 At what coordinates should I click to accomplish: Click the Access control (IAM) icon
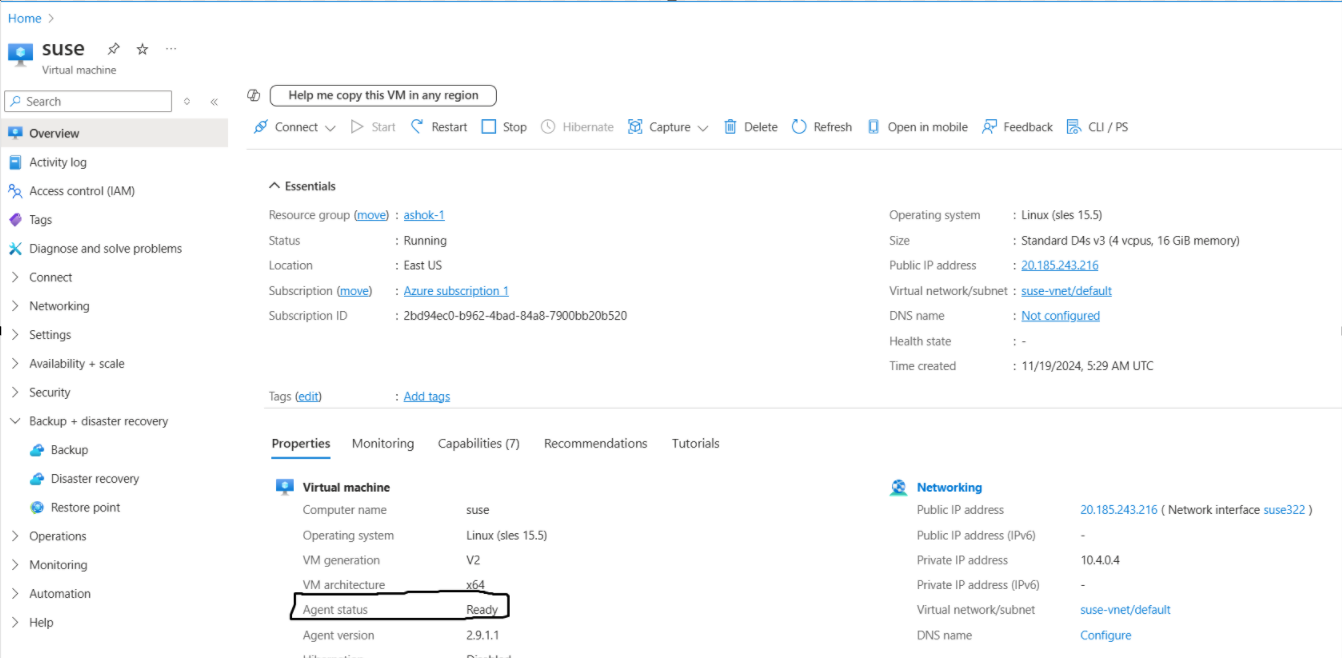coord(15,191)
